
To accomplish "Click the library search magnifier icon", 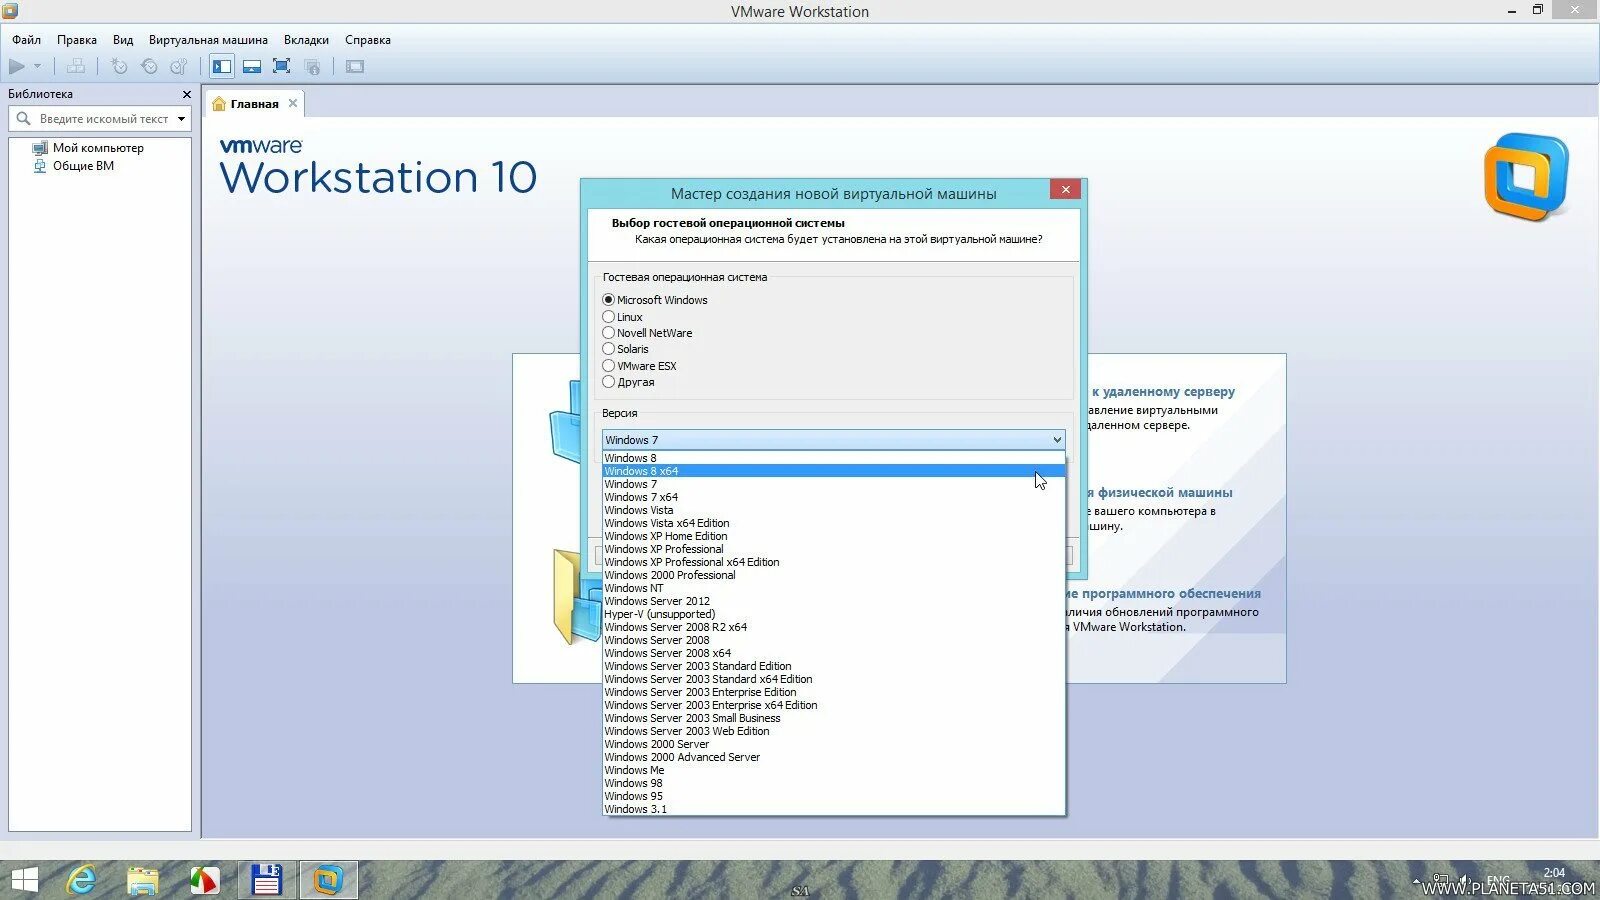I will coord(24,119).
